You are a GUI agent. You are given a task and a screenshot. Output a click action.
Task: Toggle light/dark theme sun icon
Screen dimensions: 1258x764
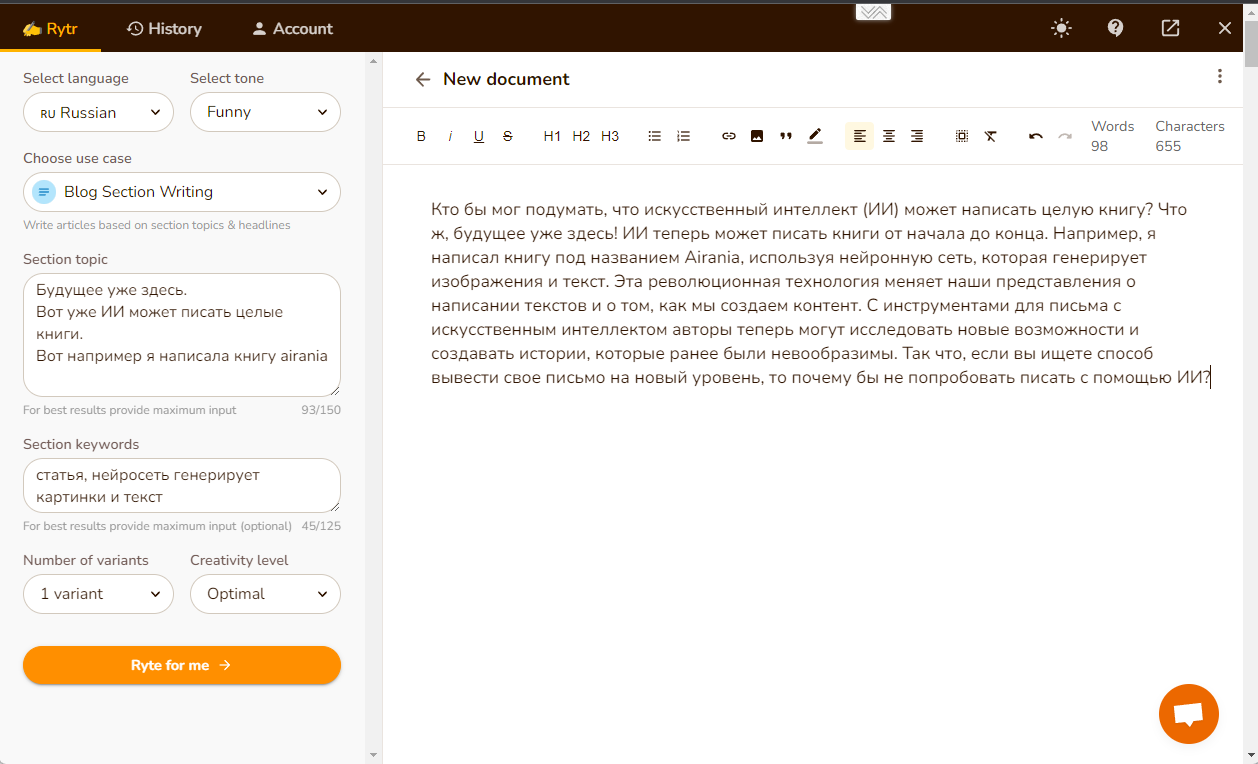pos(1062,28)
